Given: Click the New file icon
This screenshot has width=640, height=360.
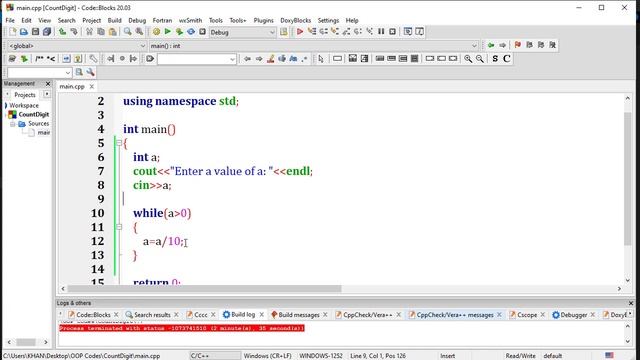Looking at the screenshot, I should [12, 32].
